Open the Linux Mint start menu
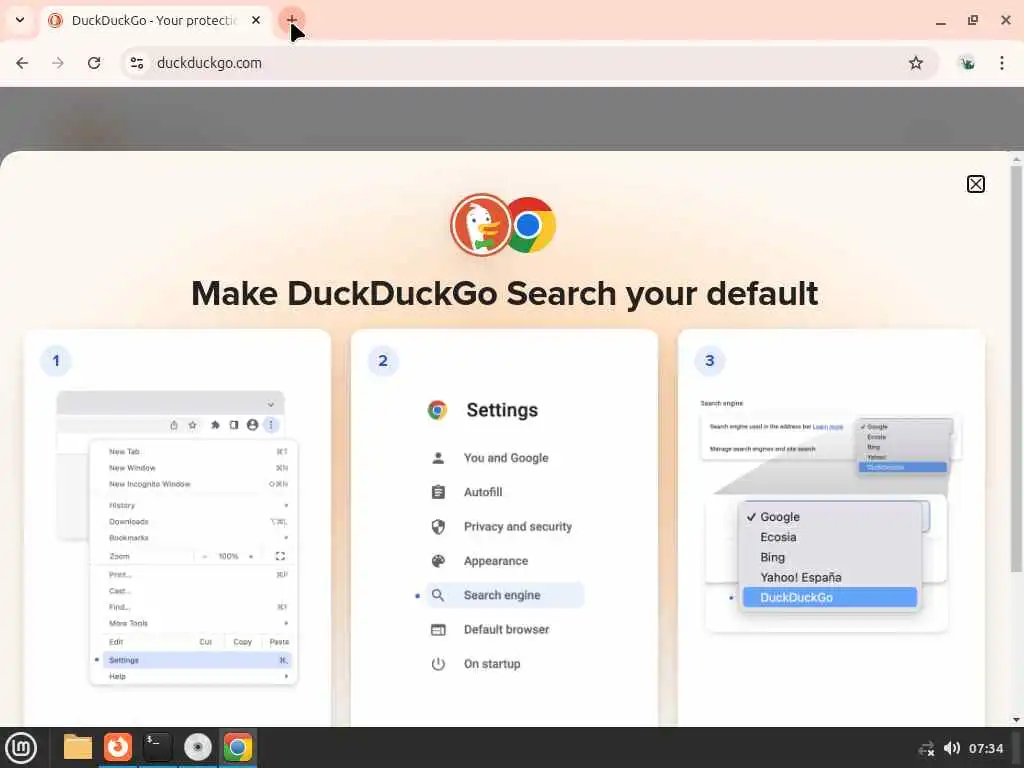 coord(21,747)
